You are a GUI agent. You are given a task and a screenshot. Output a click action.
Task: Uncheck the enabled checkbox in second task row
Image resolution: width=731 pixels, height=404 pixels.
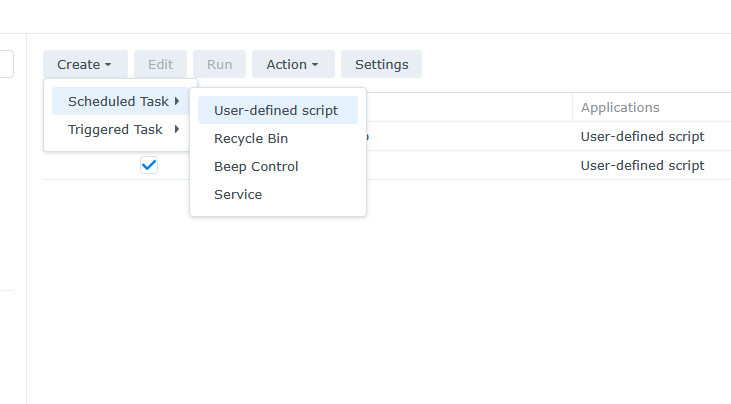(149, 165)
